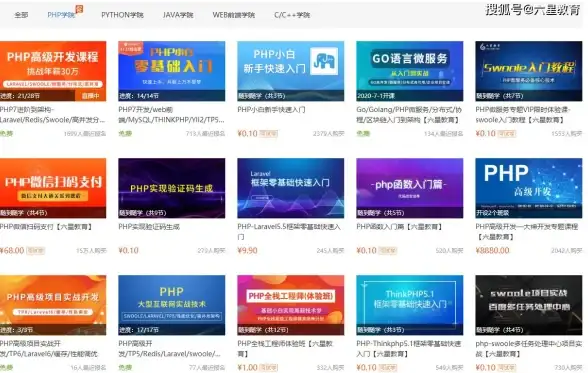Open the PHP7开发/web前端/MySQL/THINKPHP title link
This screenshot has width=588, height=373.
click(x=171, y=115)
